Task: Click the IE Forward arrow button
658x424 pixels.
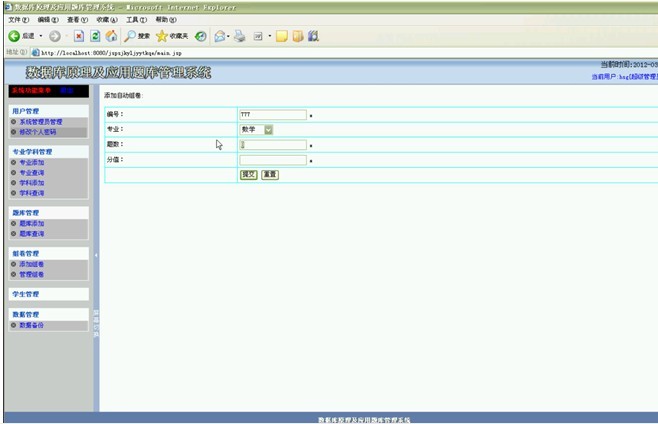Action: tap(55, 36)
